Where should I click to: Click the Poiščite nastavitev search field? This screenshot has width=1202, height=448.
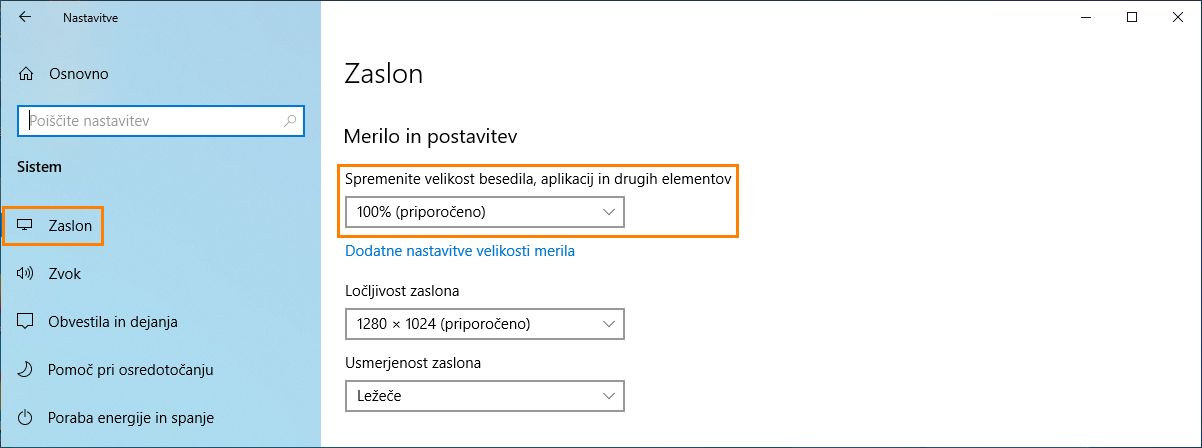[x=150, y=120]
